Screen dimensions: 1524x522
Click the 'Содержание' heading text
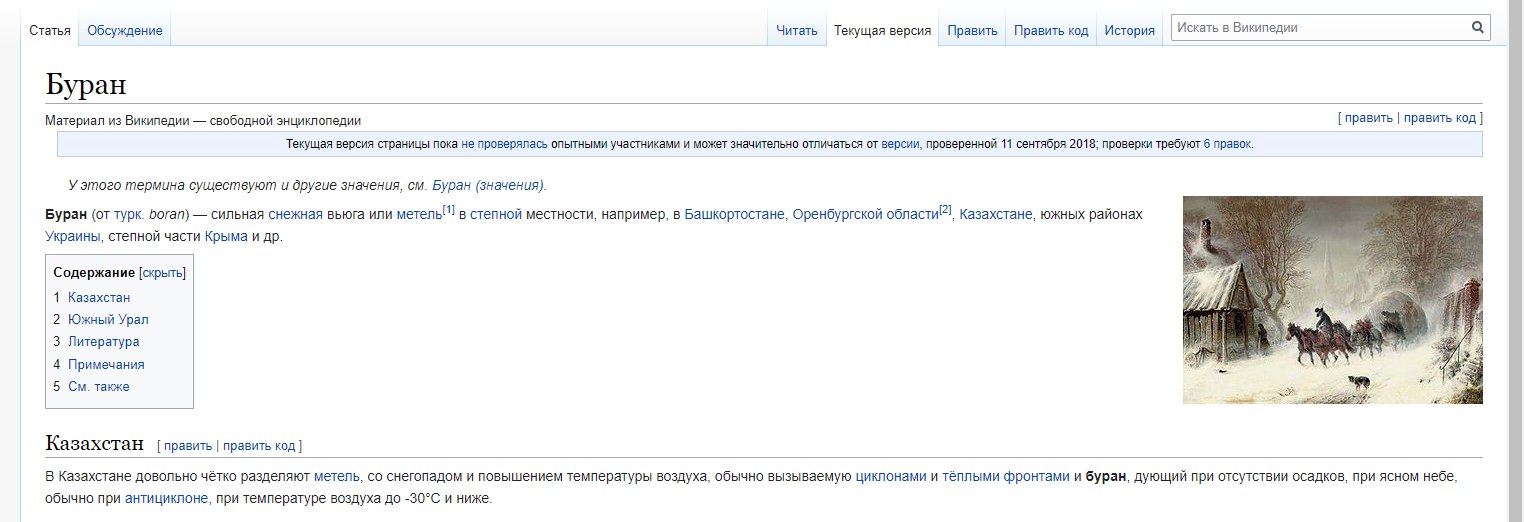(94, 272)
